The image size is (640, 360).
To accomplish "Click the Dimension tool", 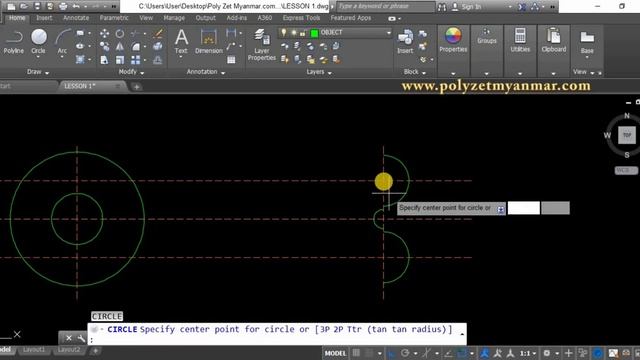I will tap(209, 42).
